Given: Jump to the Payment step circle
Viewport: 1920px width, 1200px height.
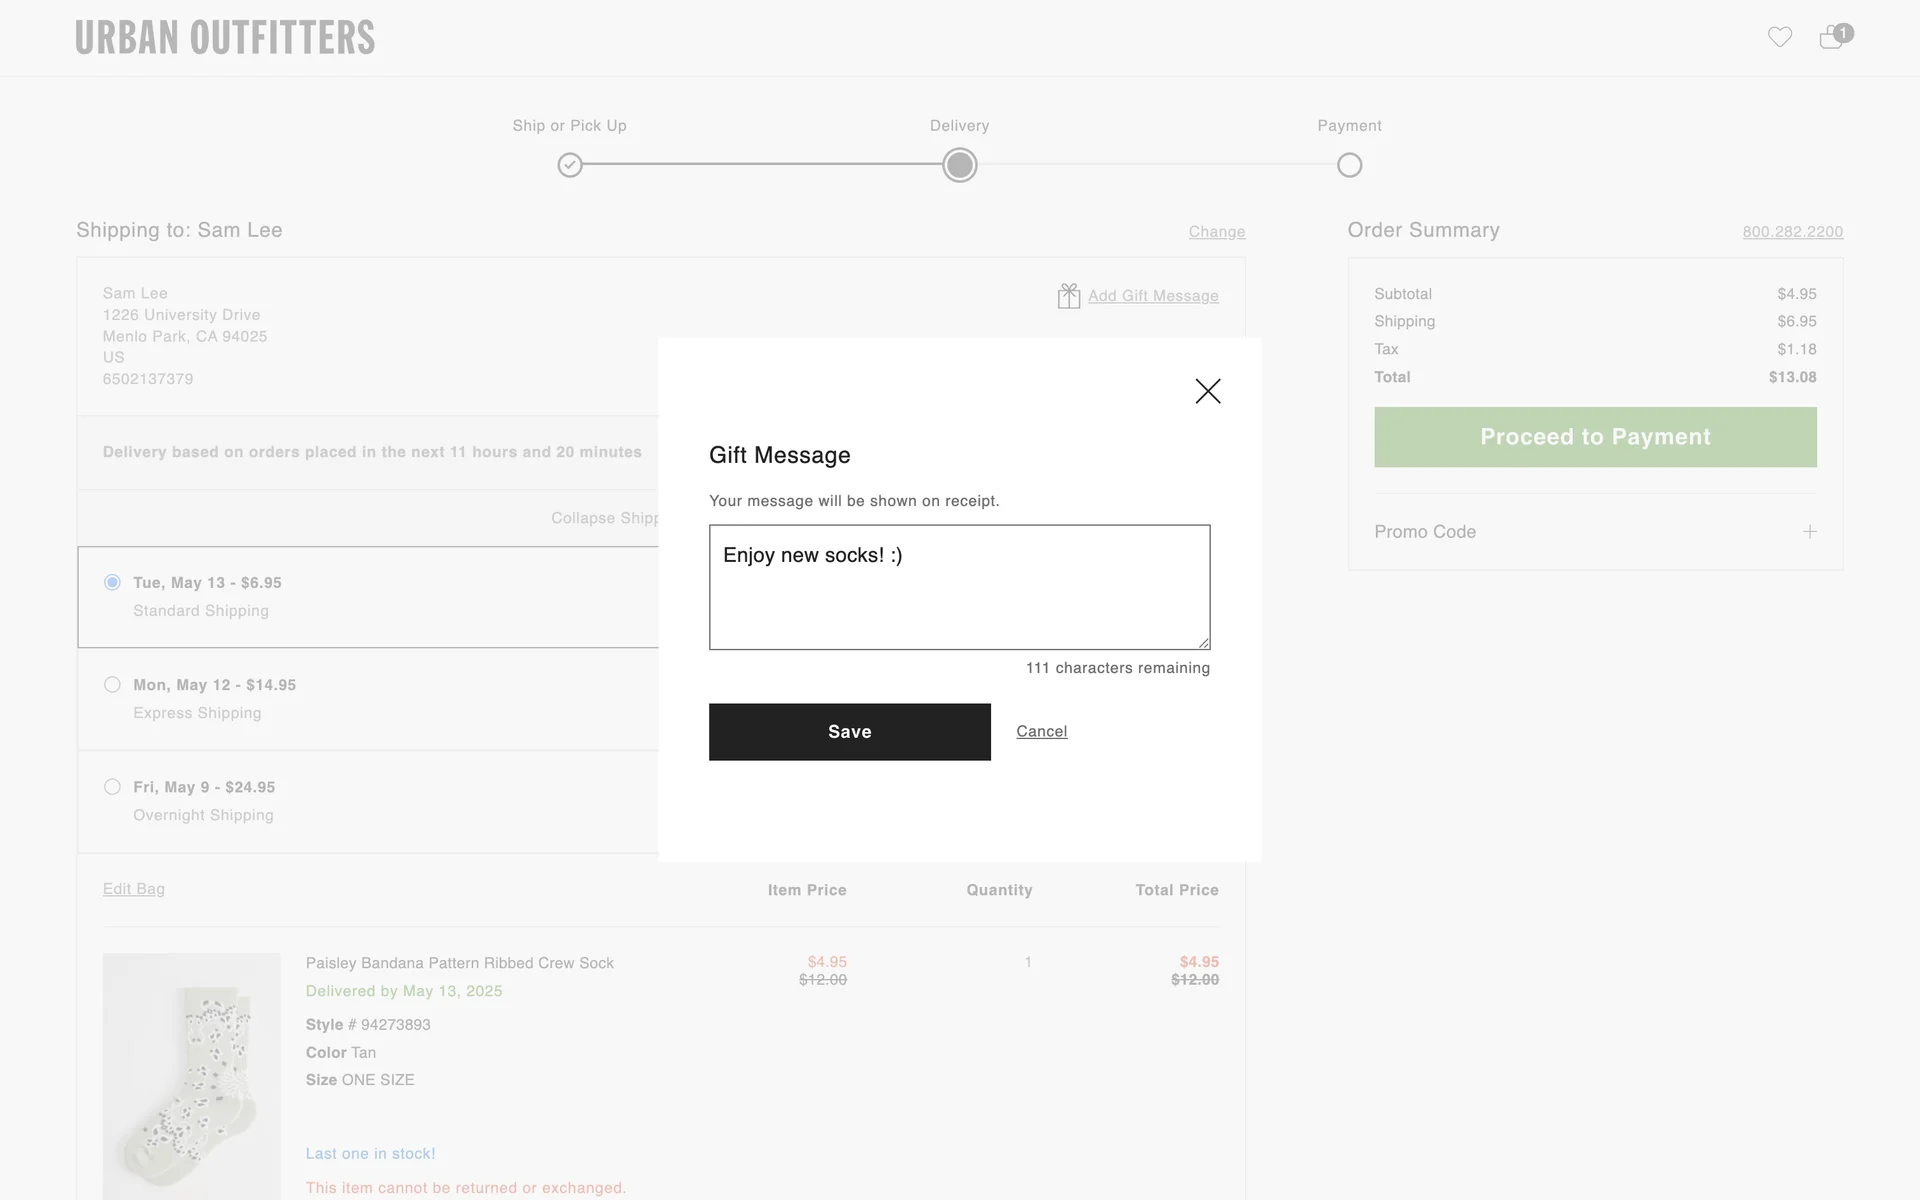Looking at the screenshot, I should [1349, 165].
